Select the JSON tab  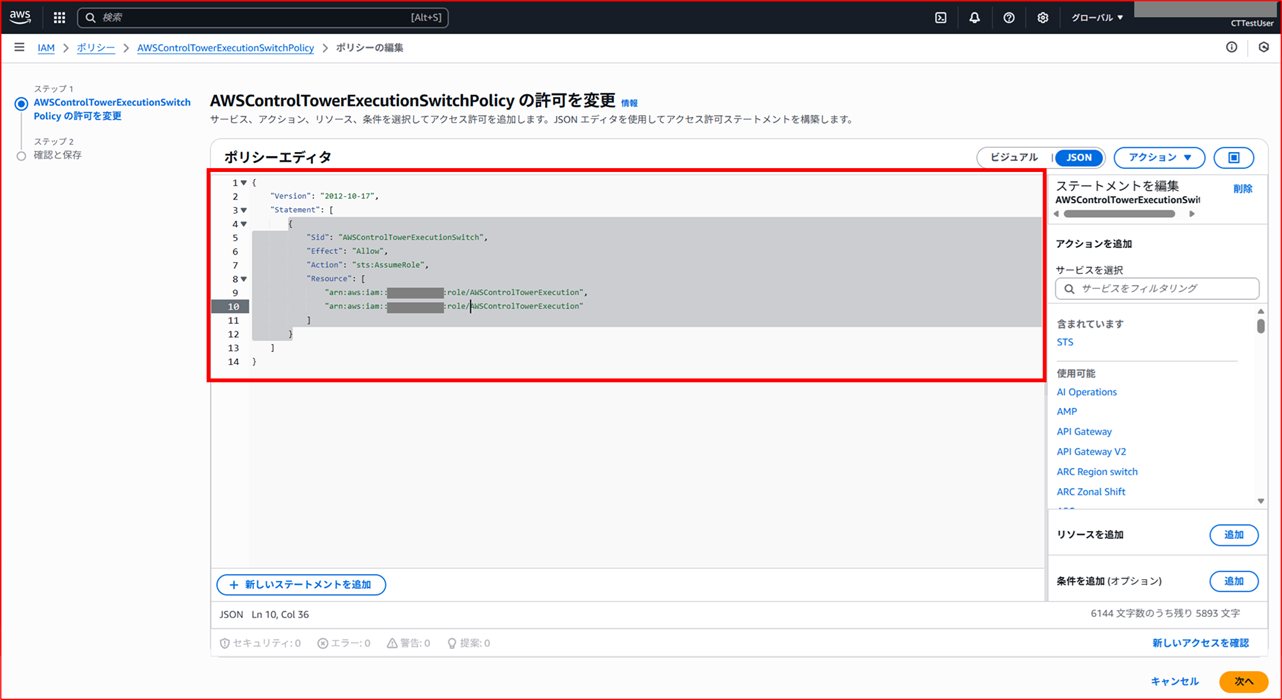pyautogui.click(x=1079, y=157)
